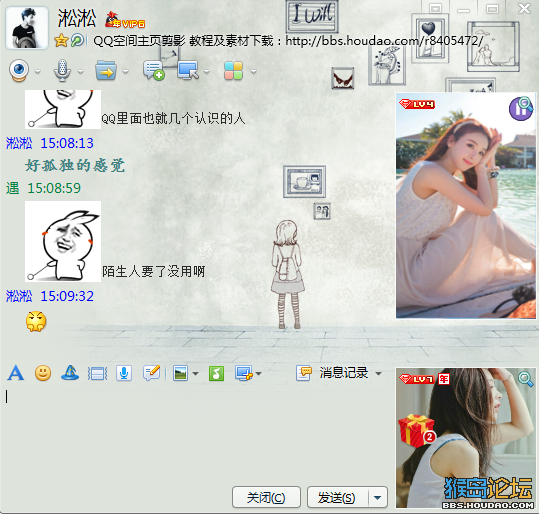
Task: Click the magic emoticon wizard hat icon
Action: pos(70,373)
